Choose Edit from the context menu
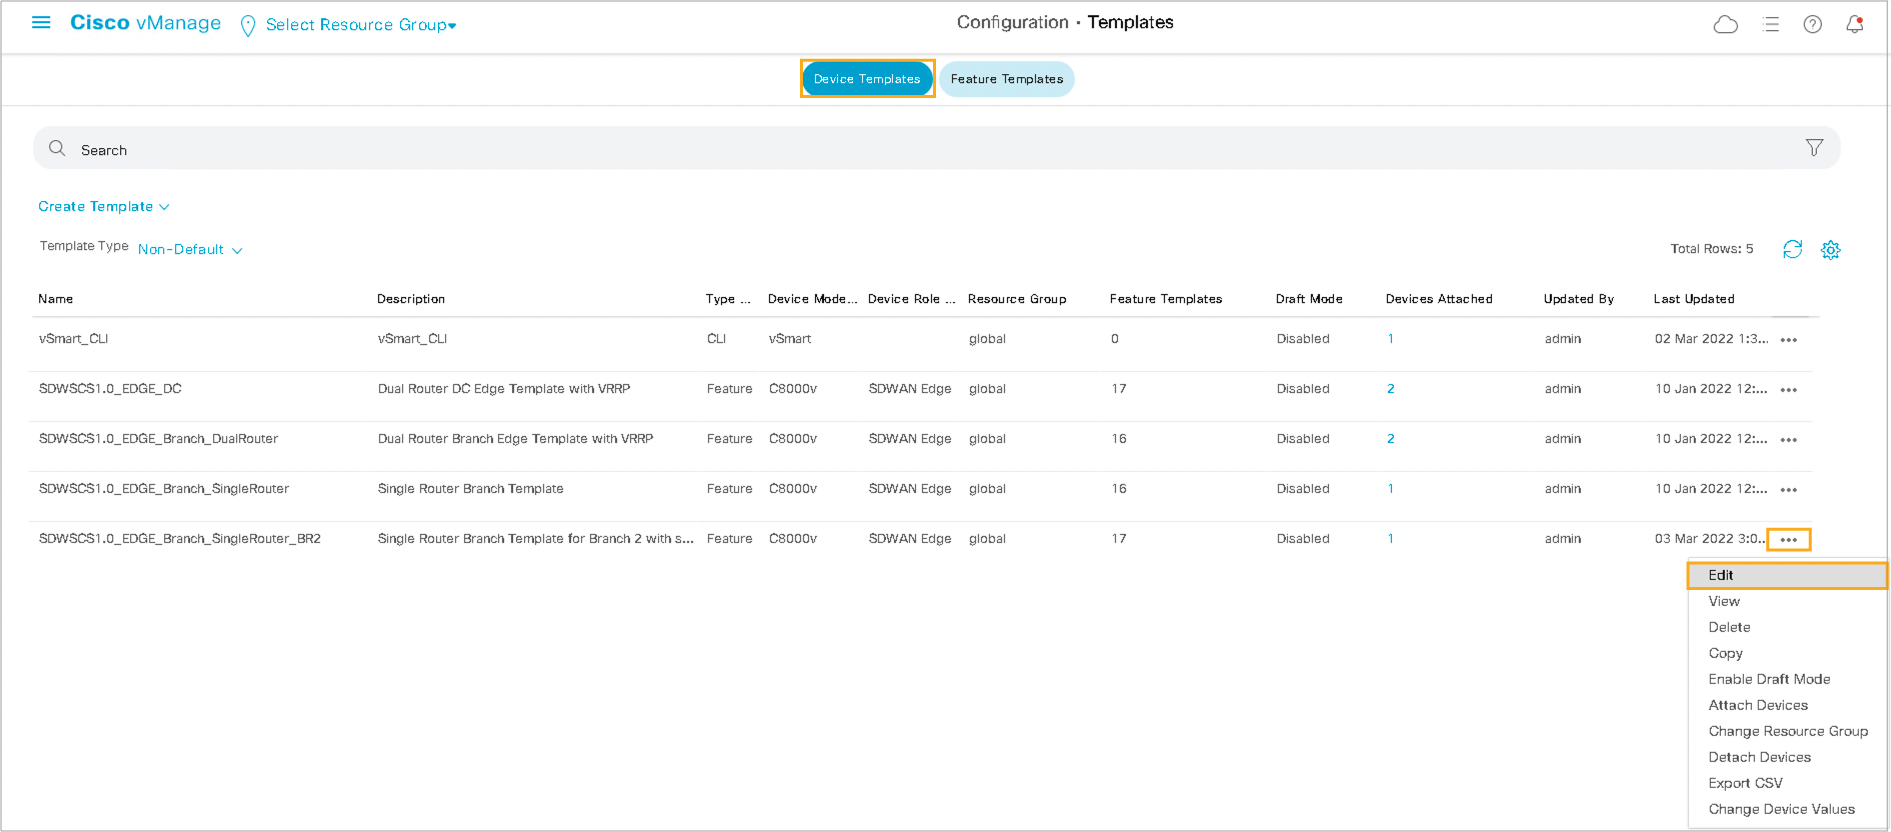This screenshot has height=832, width=1891. coord(1787,575)
